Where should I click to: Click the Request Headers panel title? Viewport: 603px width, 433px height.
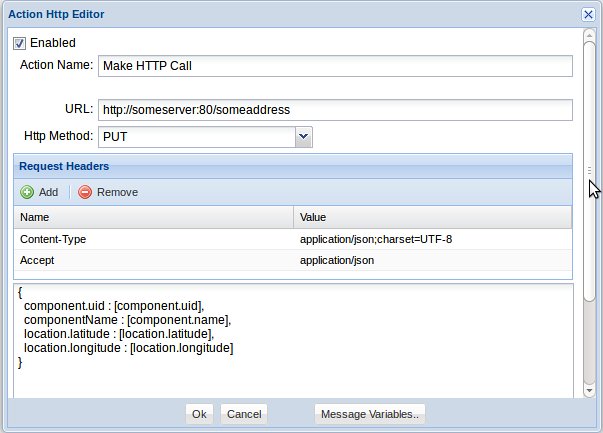65,166
